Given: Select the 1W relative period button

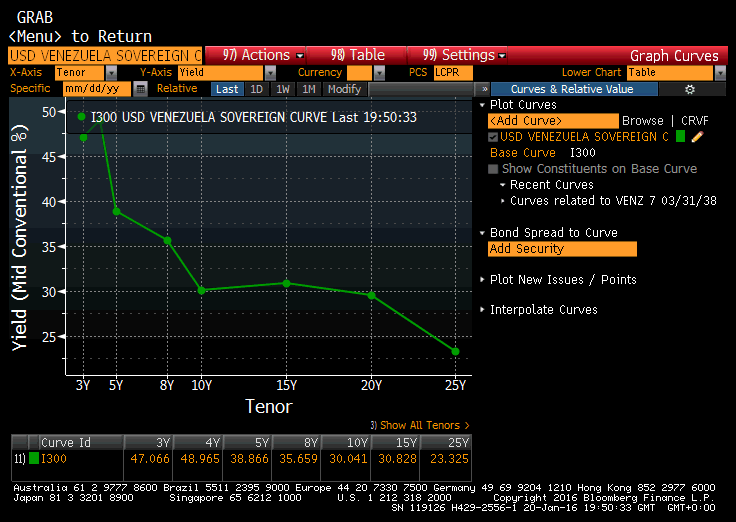Looking at the screenshot, I should [x=283, y=89].
